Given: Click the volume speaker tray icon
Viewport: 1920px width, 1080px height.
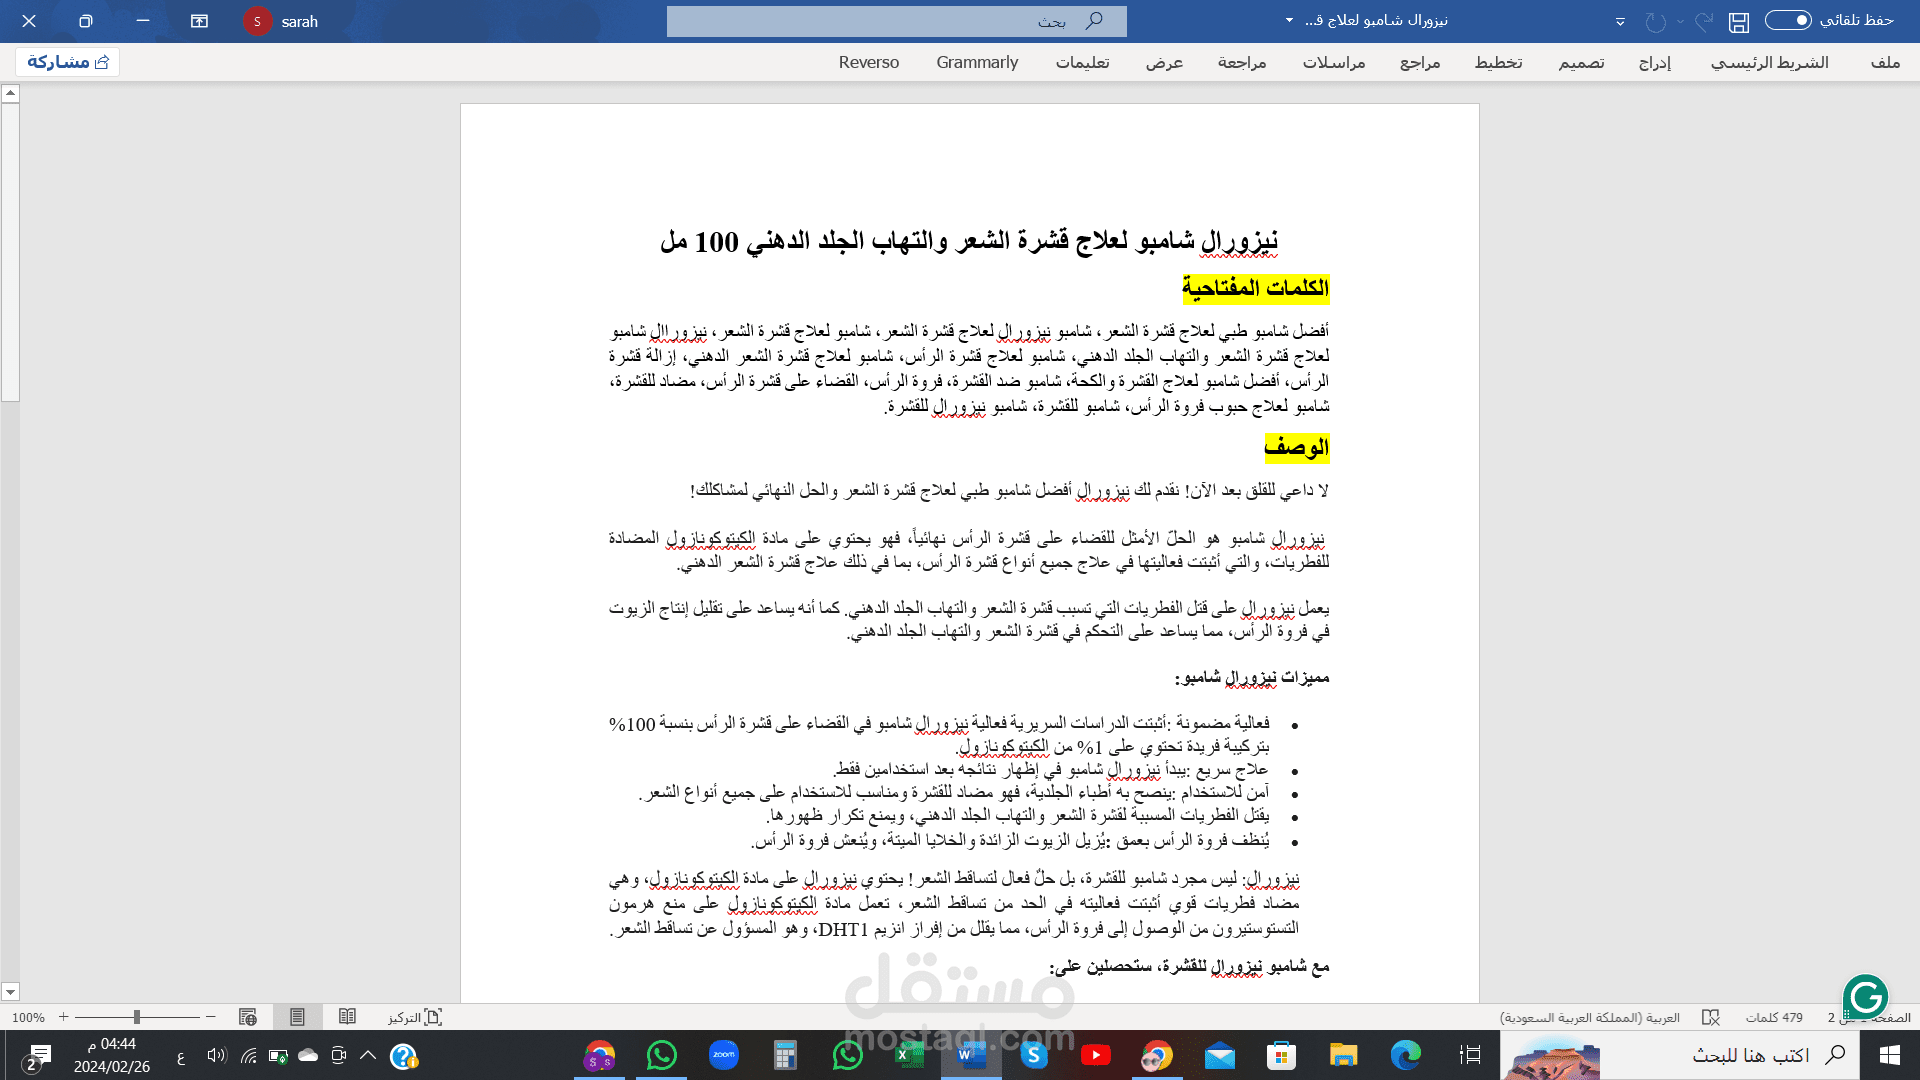Looking at the screenshot, I should [x=217, y=1055].
